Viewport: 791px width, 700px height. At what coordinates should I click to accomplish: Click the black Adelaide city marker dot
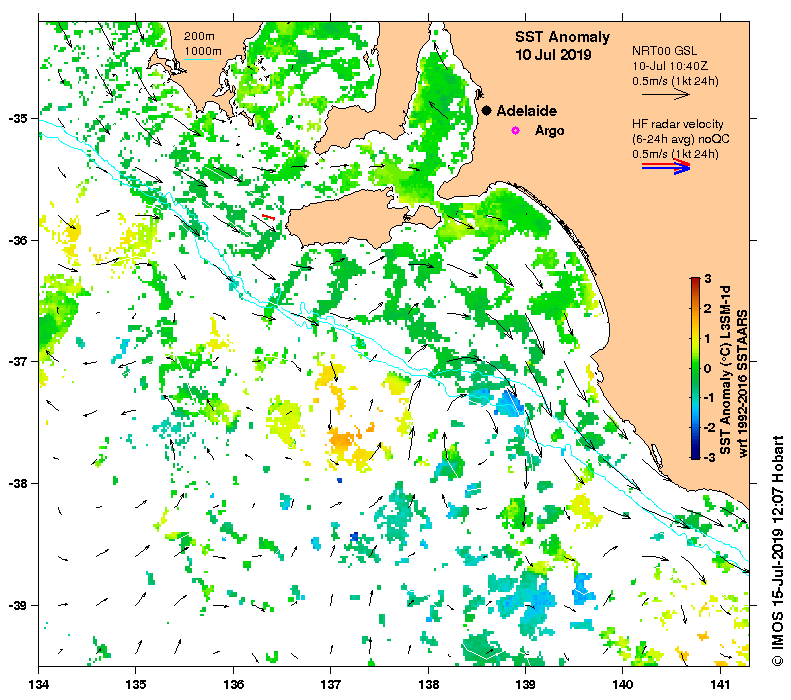coord(486,110)
